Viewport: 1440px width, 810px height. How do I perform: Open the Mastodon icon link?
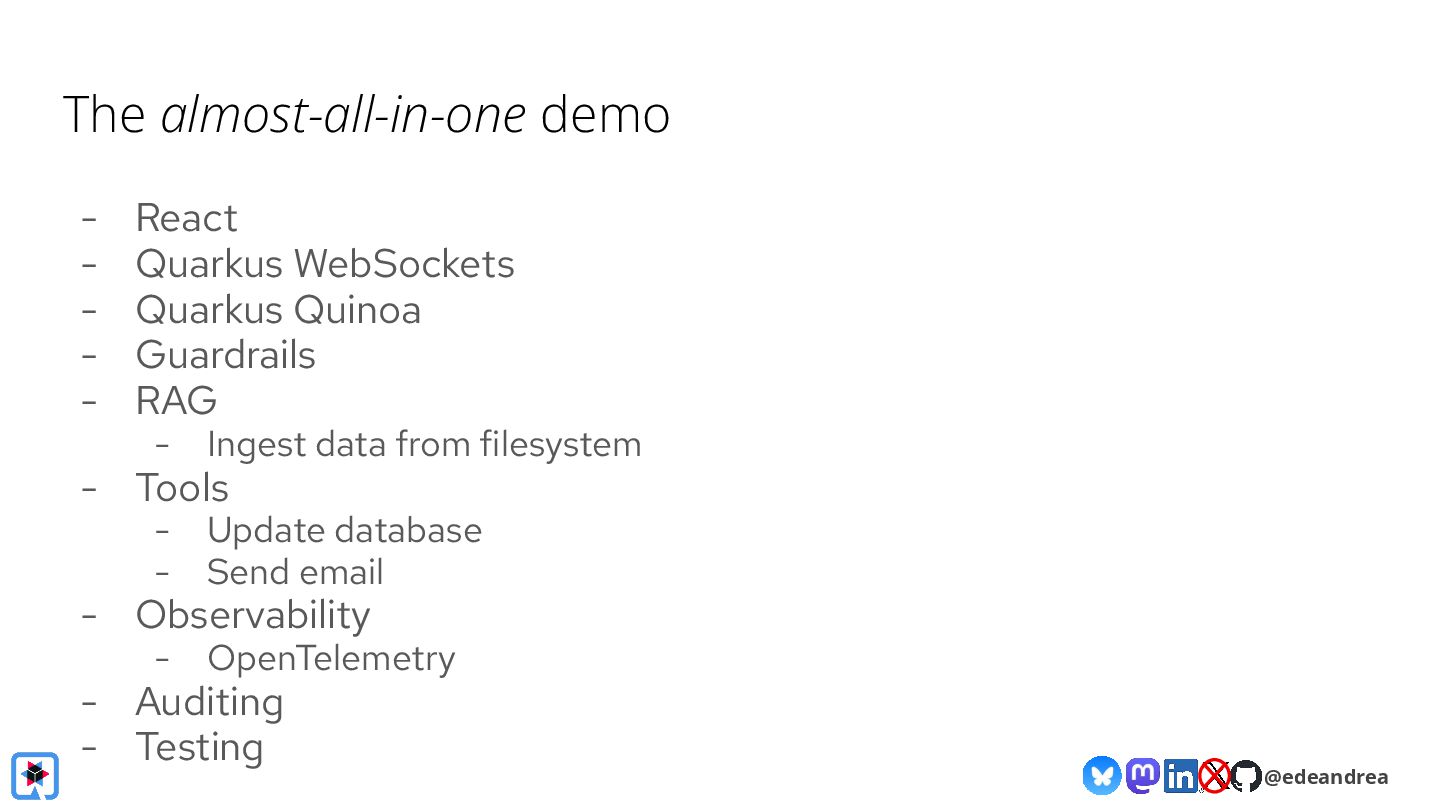[1143, 775]
